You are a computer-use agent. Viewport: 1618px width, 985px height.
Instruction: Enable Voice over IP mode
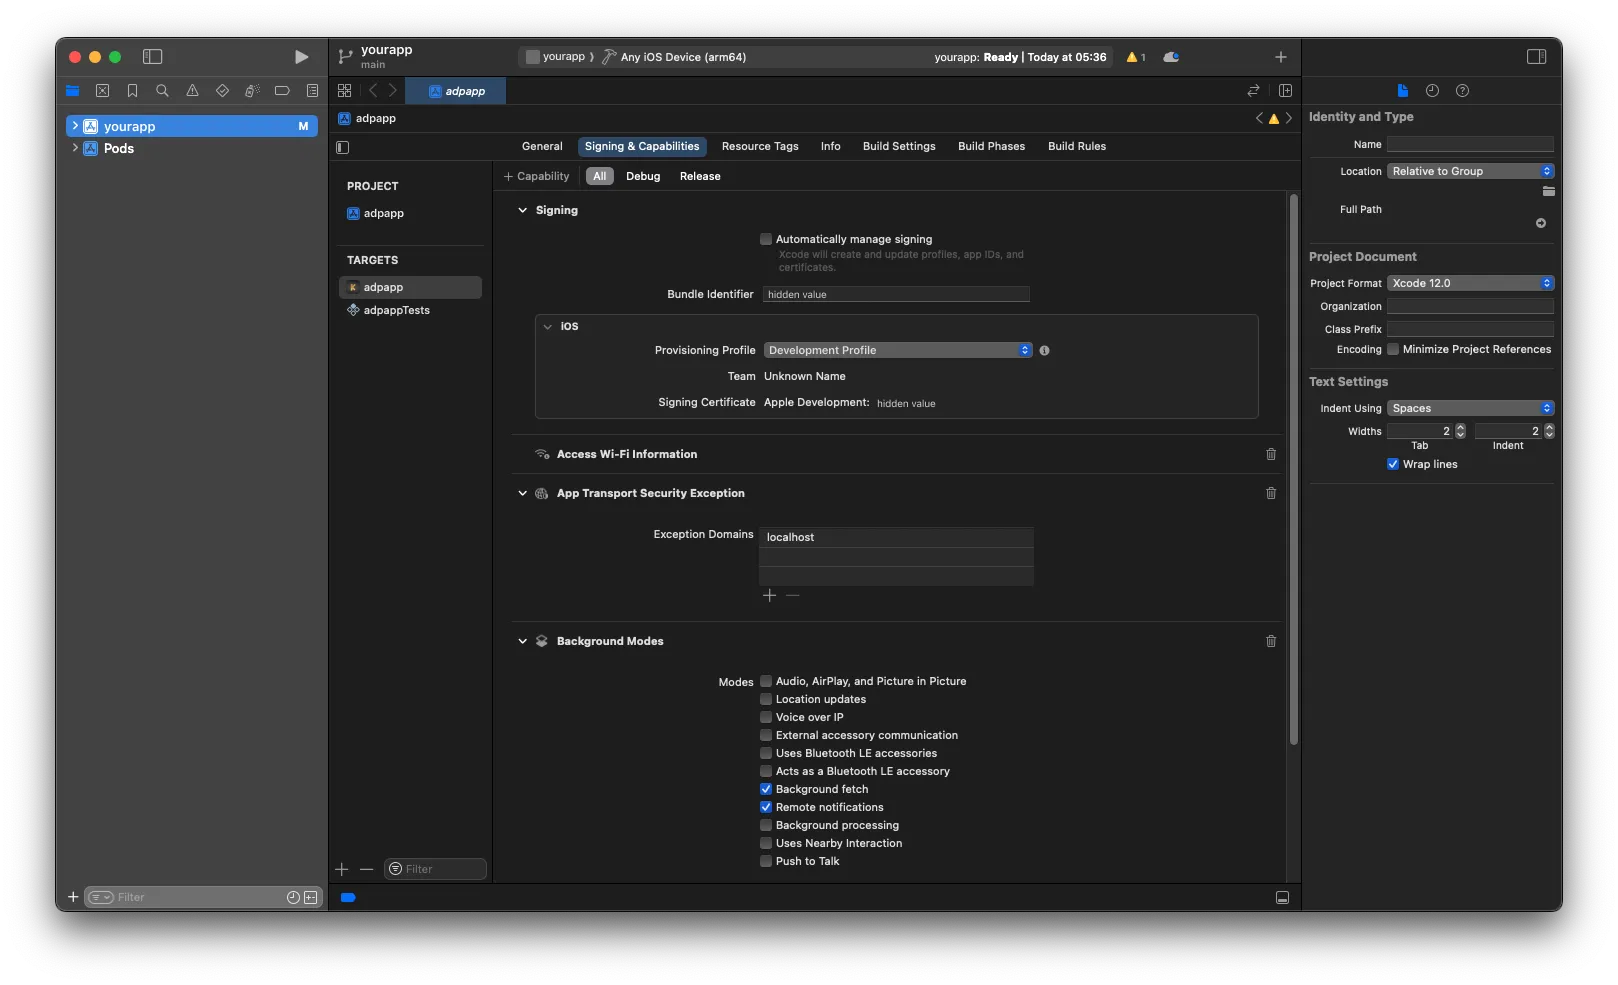(766, 717)
